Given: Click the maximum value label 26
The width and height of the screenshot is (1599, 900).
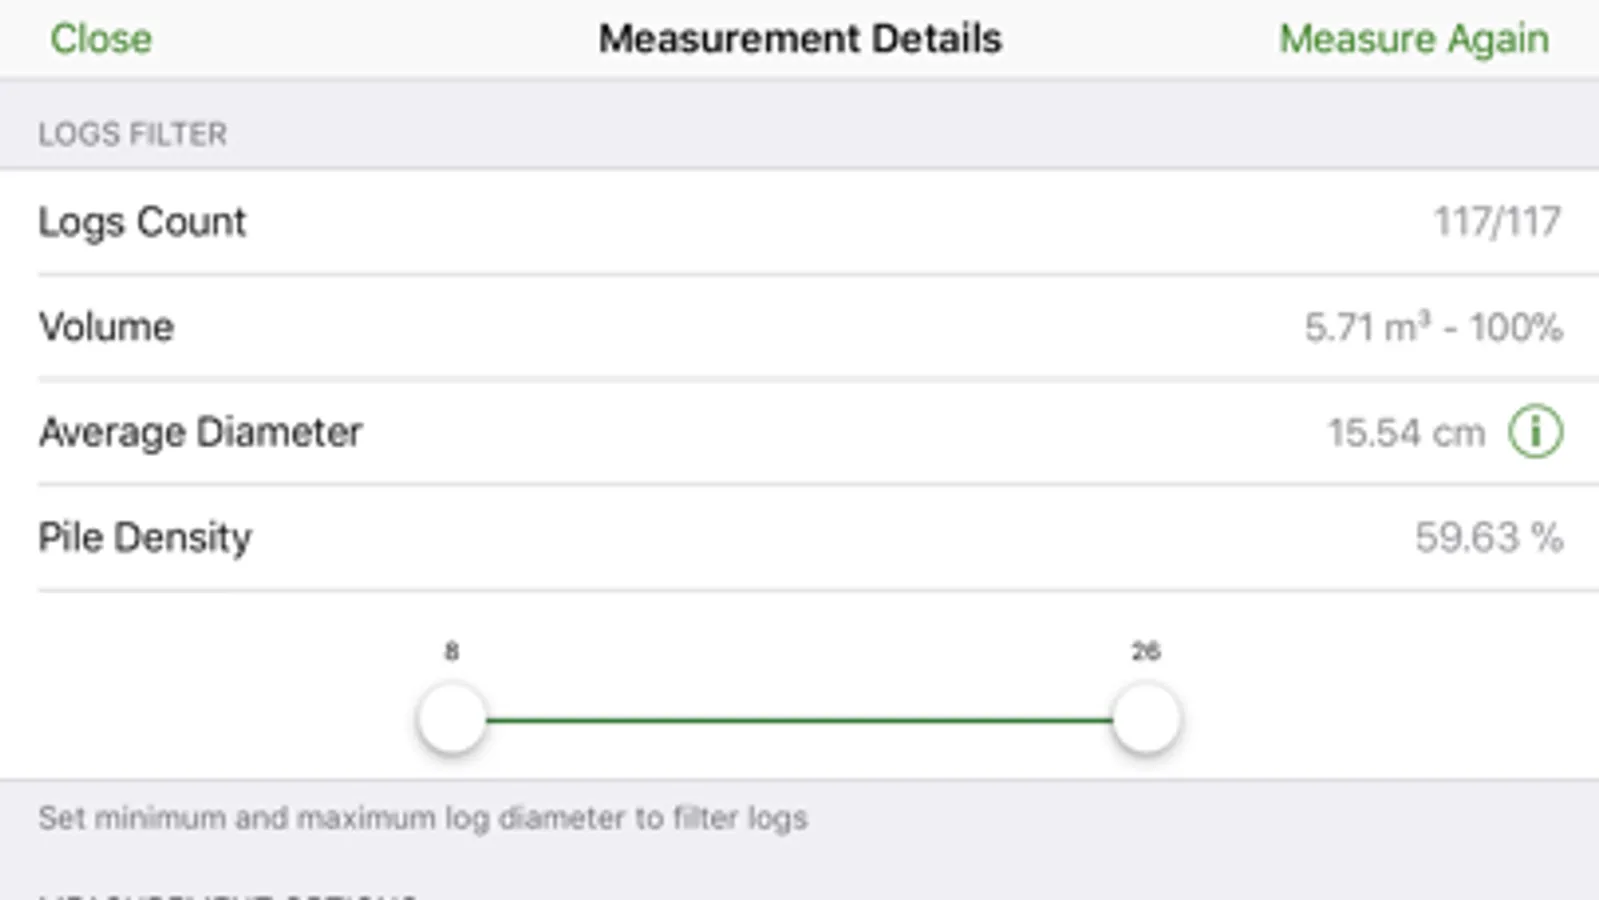Looking at the screenshot, I should (x=1146, y=652).
